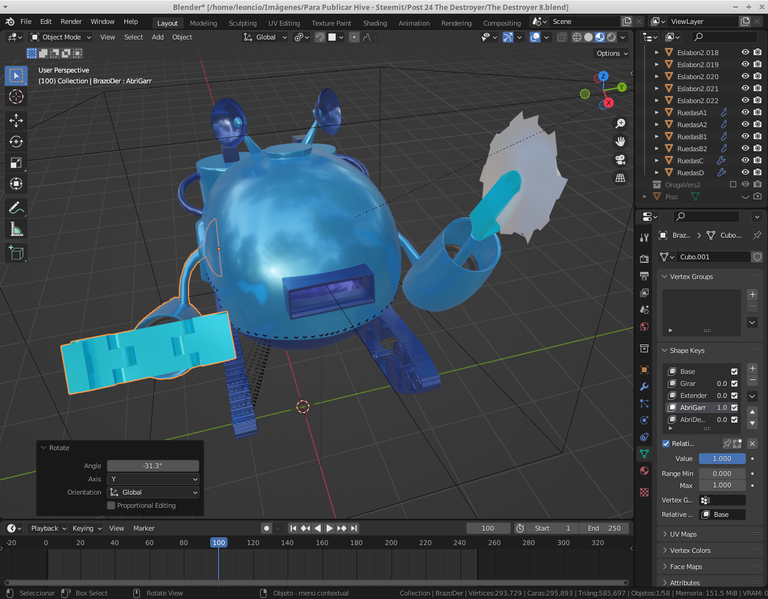This screenshot has width=768, height=599.
Task: Open the Orientation Global dropdown in Rotate panel
Action: coord(153,492)
